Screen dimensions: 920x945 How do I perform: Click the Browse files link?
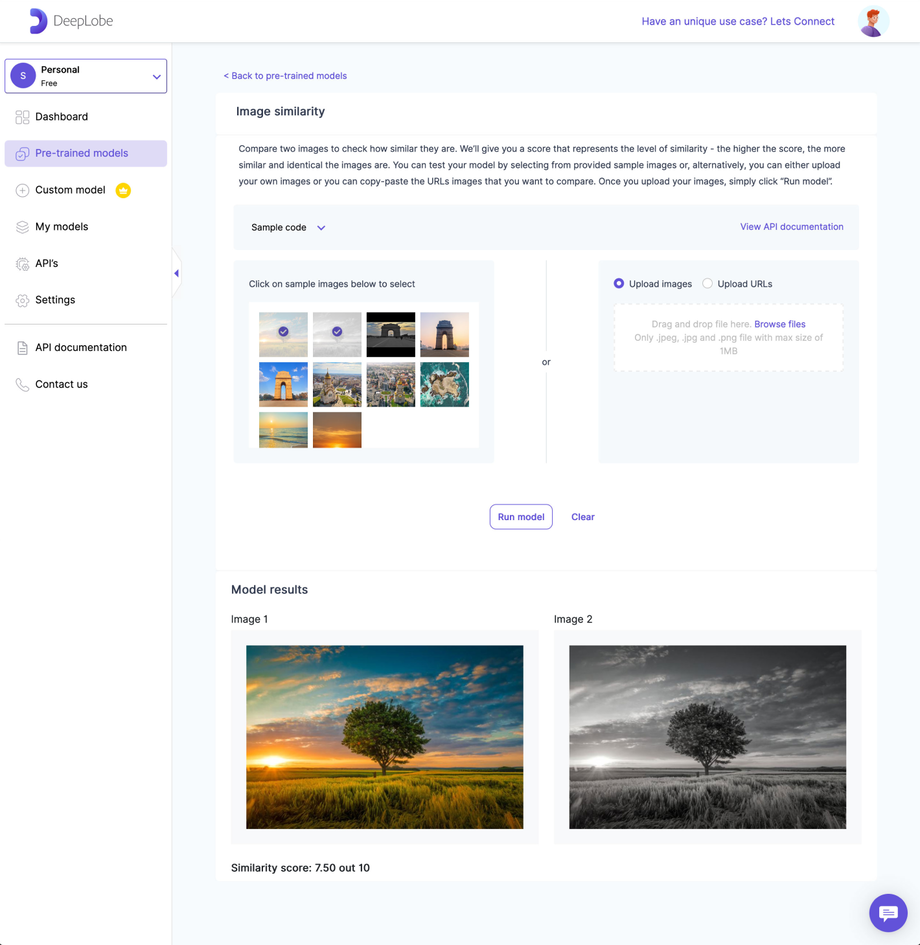[x=780, y=324]
